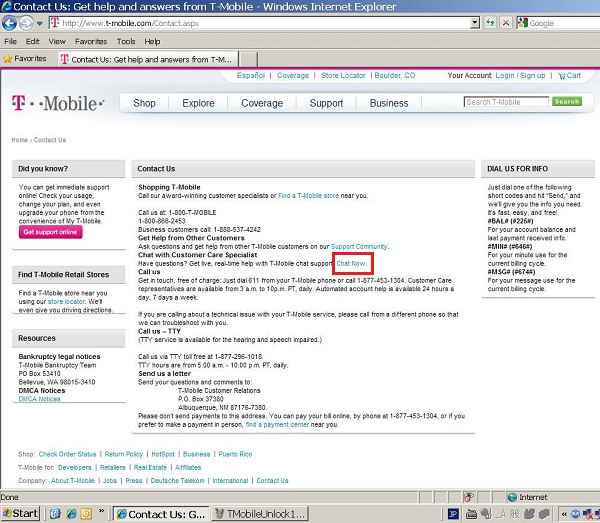
Task: Open the Favorites menu
Action: [91, 41]
